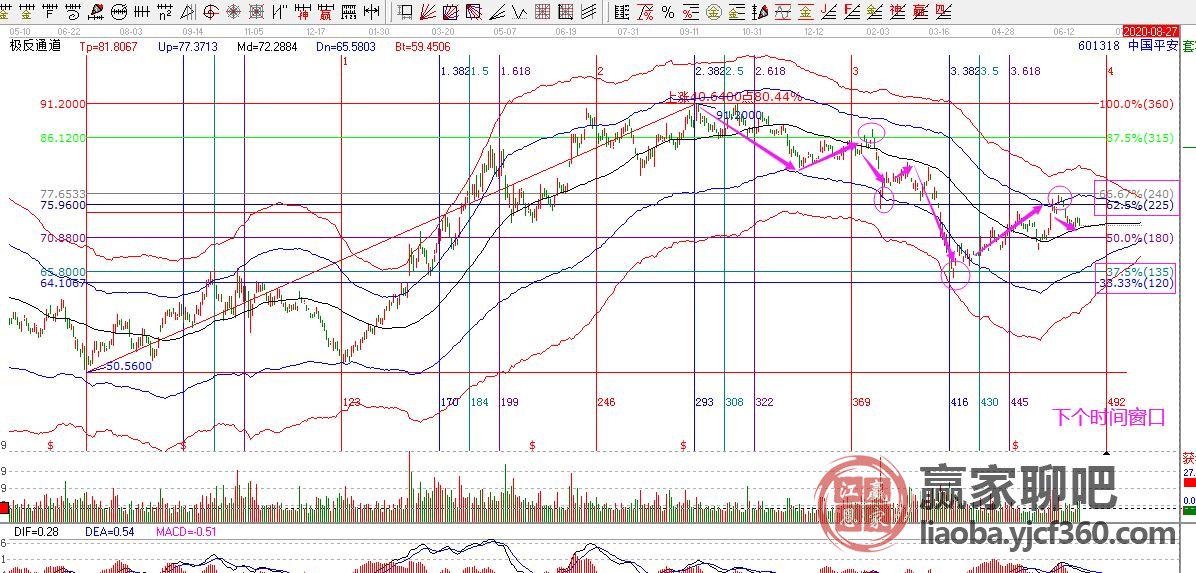Click the 100.0%(360) retracement label

coord(1138,104)
